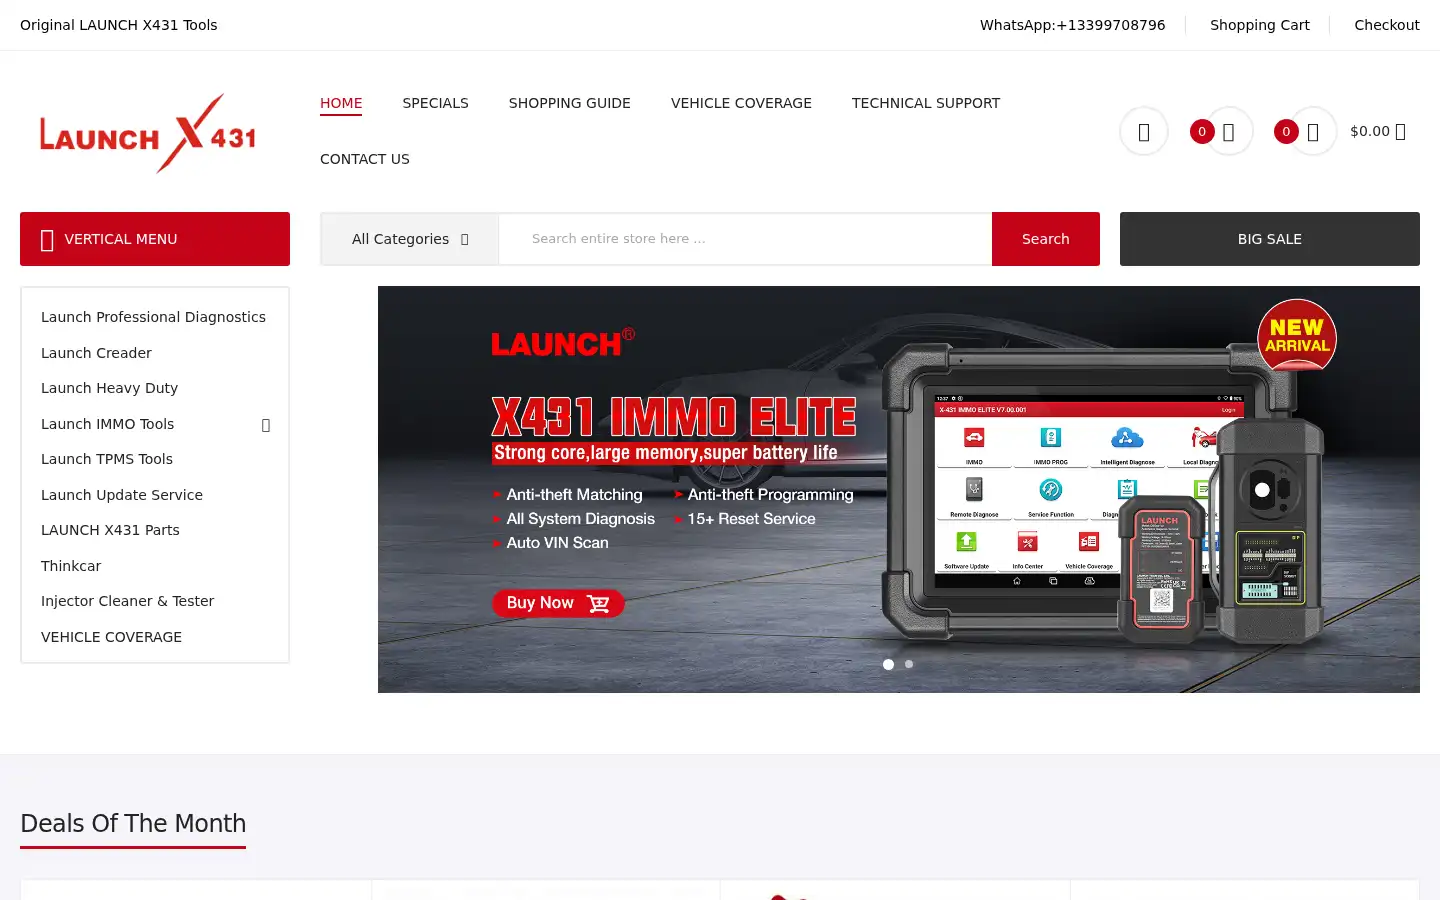The width and height of the screenshot is (1440, 900).
Task: Open Launch Update Service category
Action: [122, 495]
